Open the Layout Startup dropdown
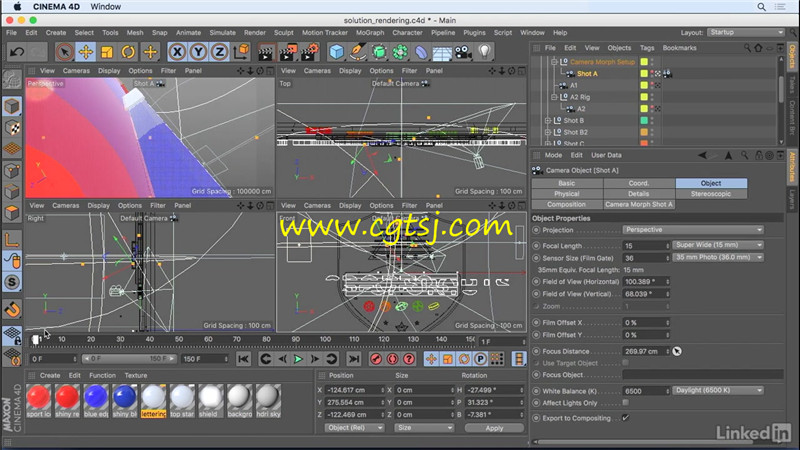 tap(745, 32)
